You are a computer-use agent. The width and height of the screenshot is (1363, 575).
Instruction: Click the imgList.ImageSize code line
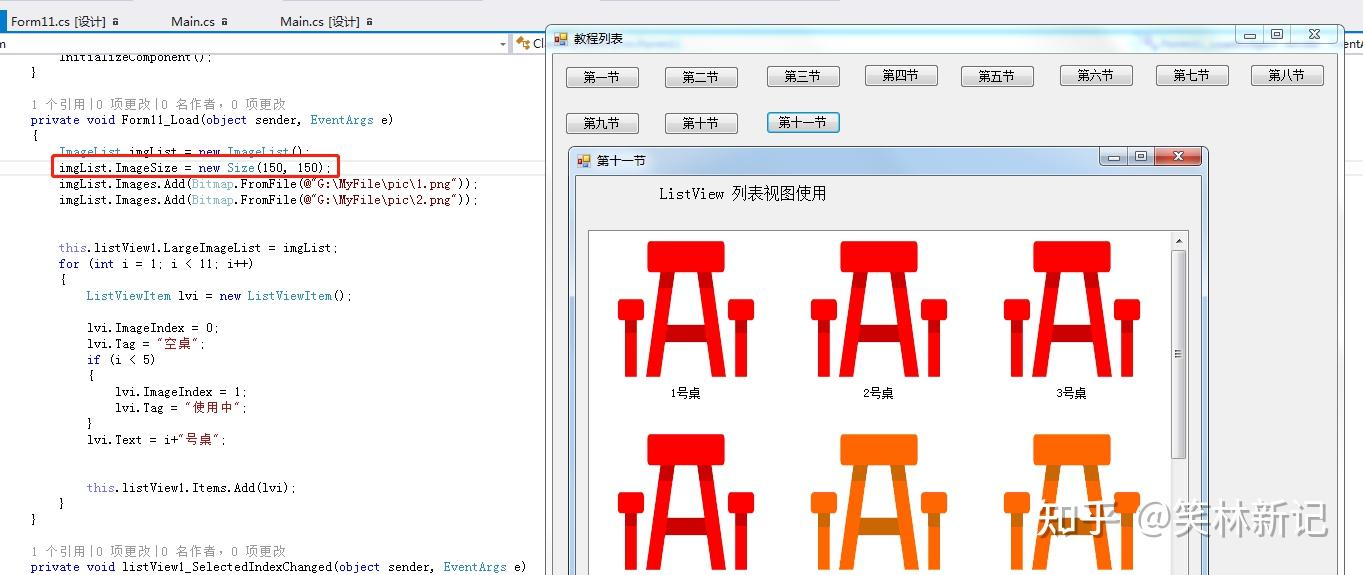[x=194, y=168]
